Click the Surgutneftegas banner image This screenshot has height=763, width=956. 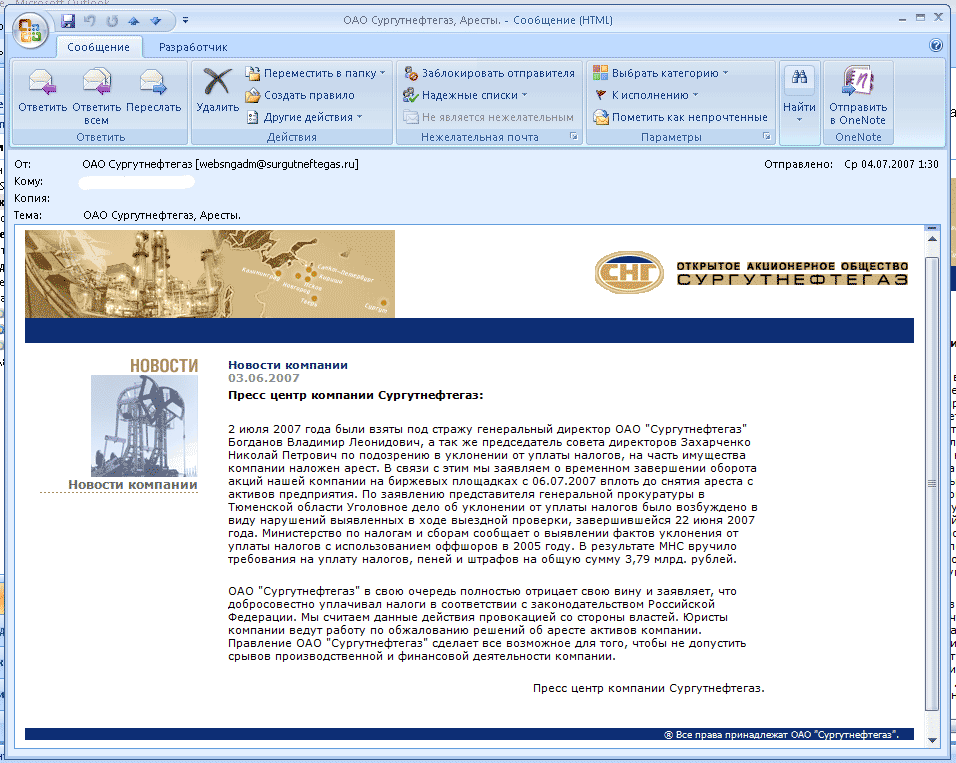coord(210,274)
